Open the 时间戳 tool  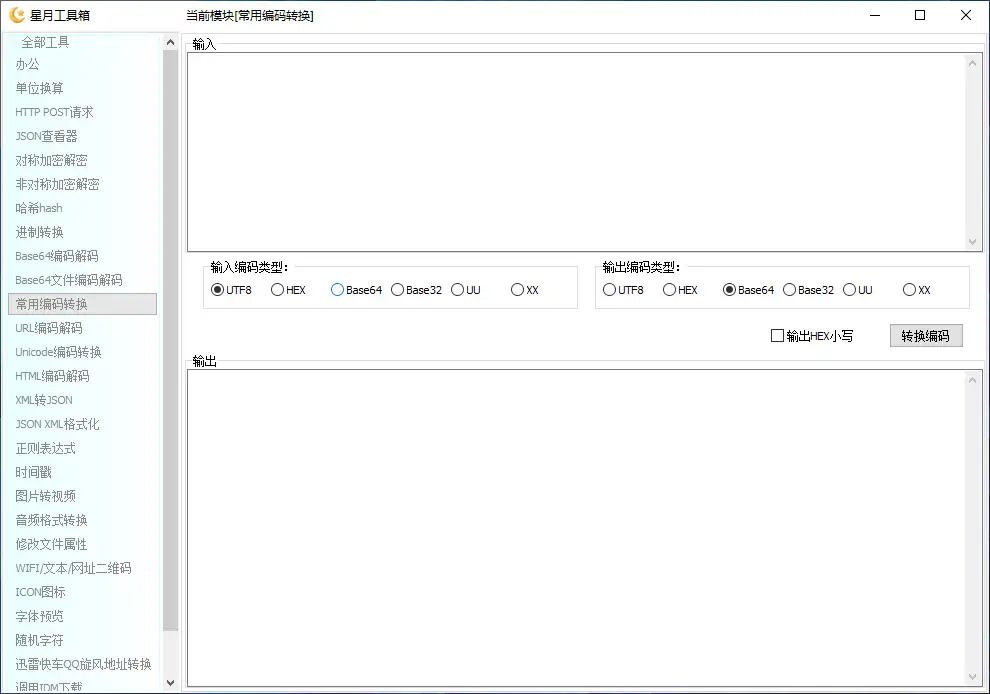33,472
